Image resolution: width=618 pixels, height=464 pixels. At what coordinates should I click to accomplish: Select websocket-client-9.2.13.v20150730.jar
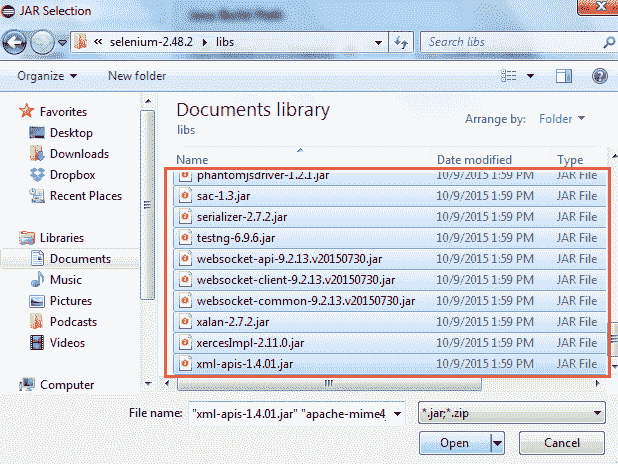(x=389, y=280)
